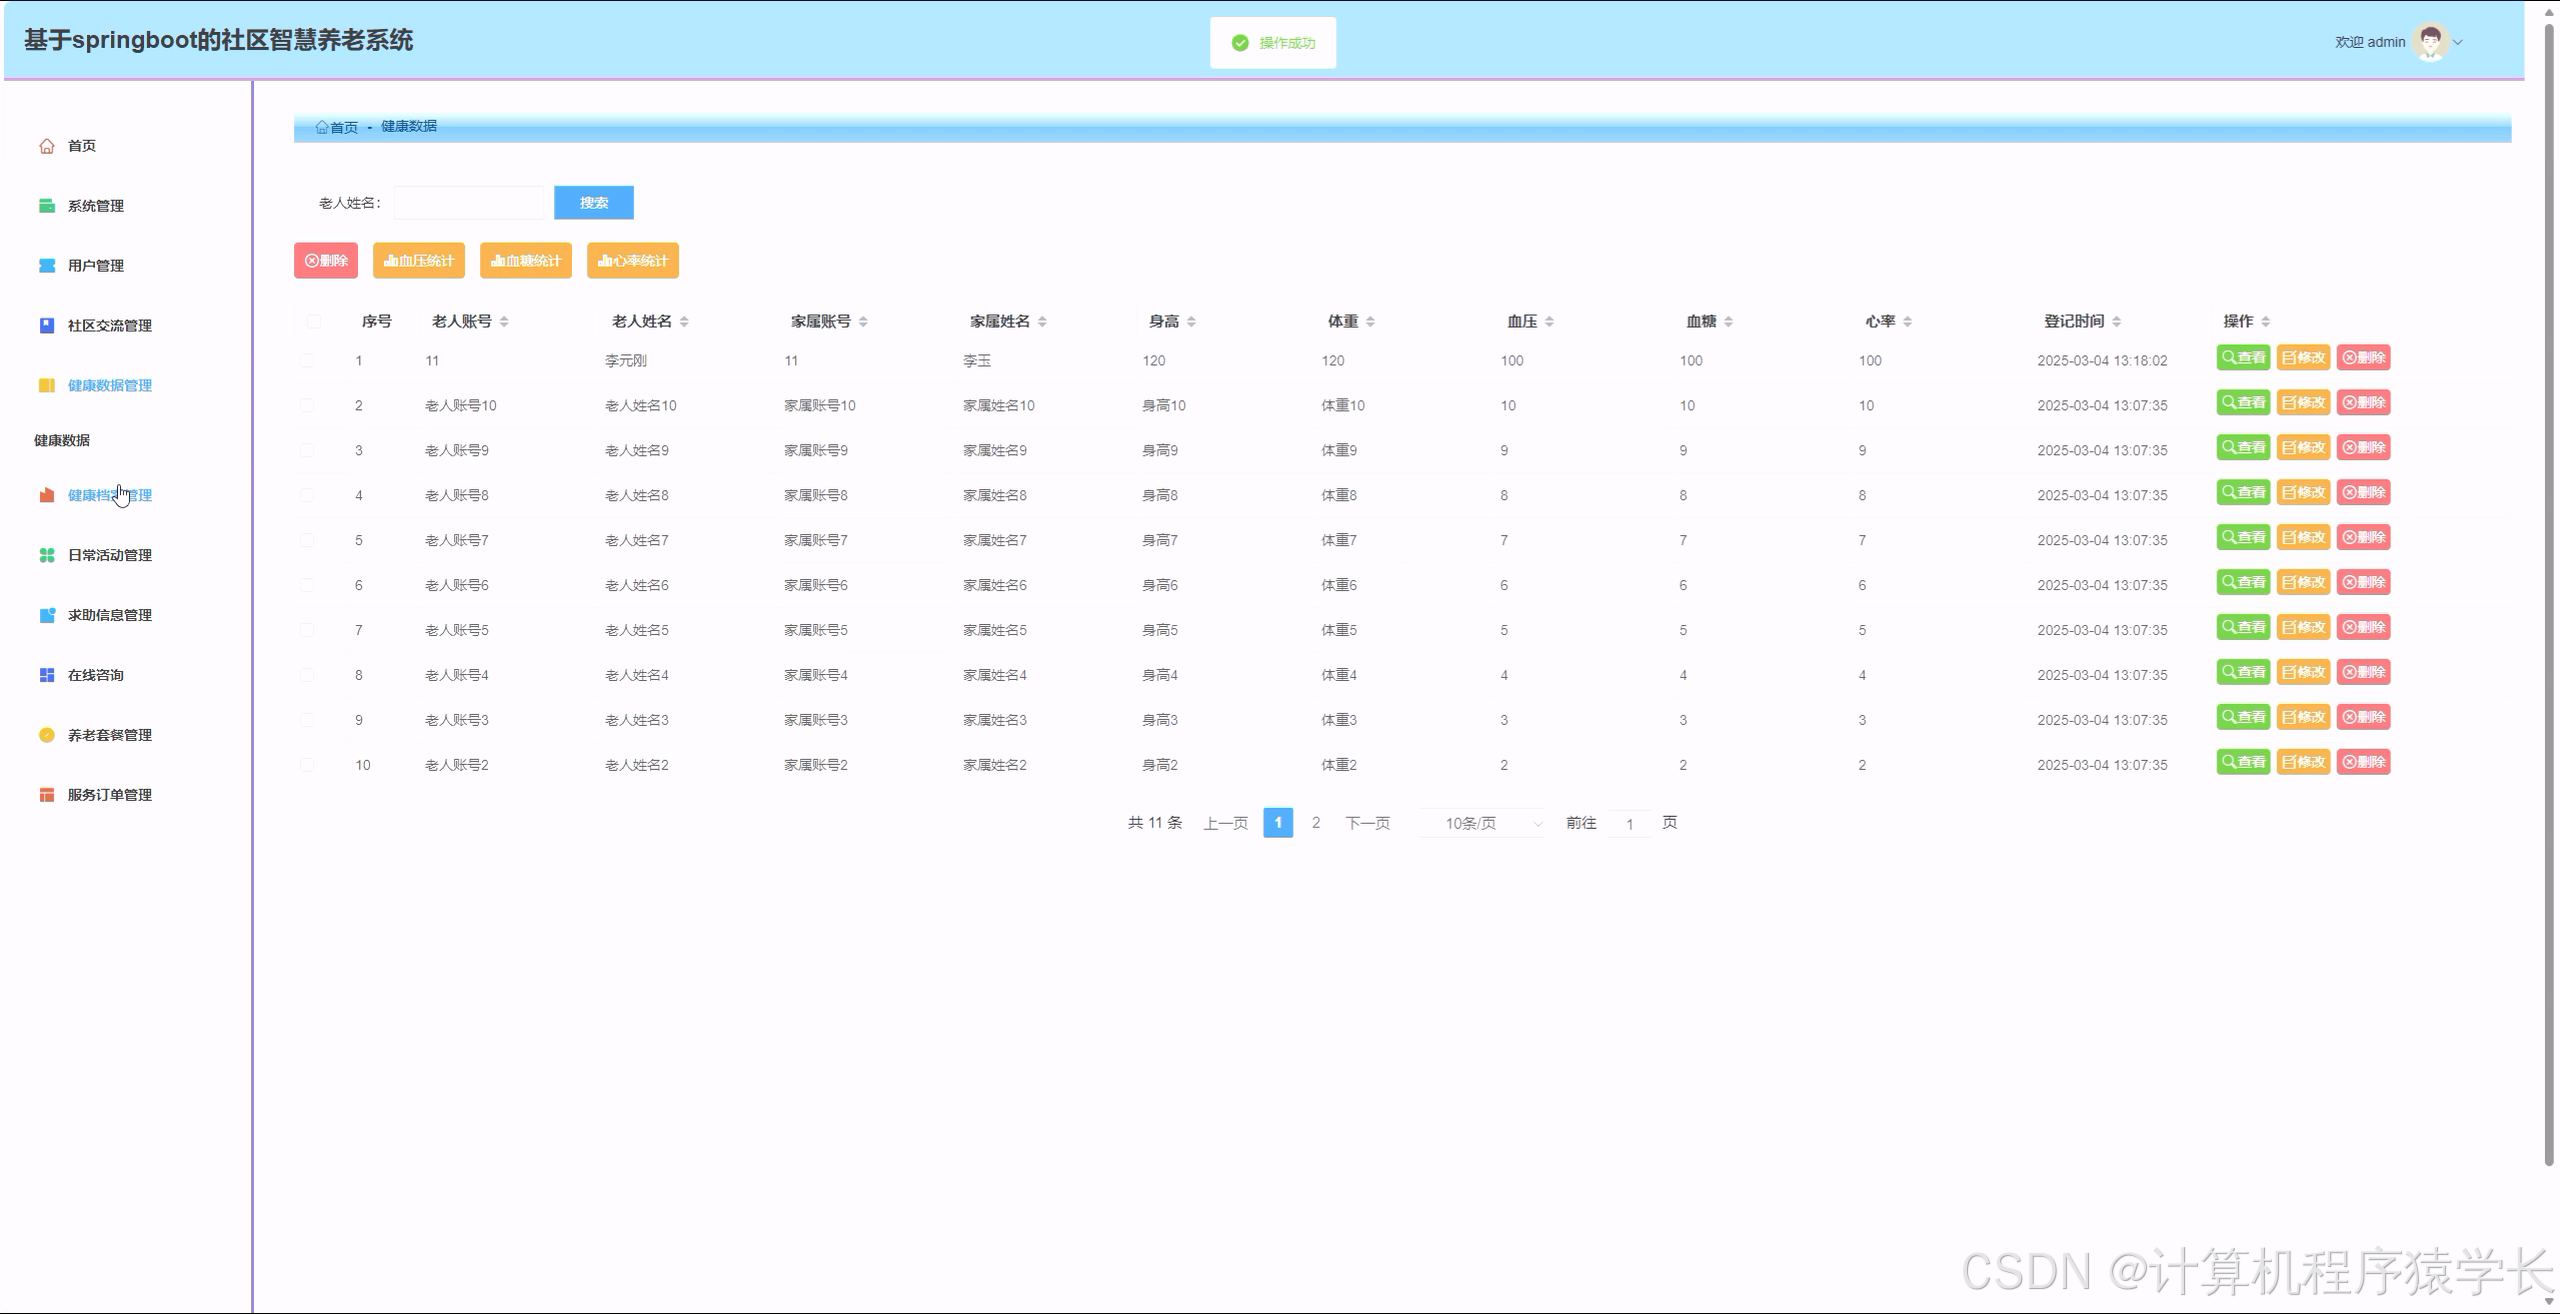Open the 10条/页 page size dropdown
This screenshot has height=1314, width=2560.
tap(1483, 823)
